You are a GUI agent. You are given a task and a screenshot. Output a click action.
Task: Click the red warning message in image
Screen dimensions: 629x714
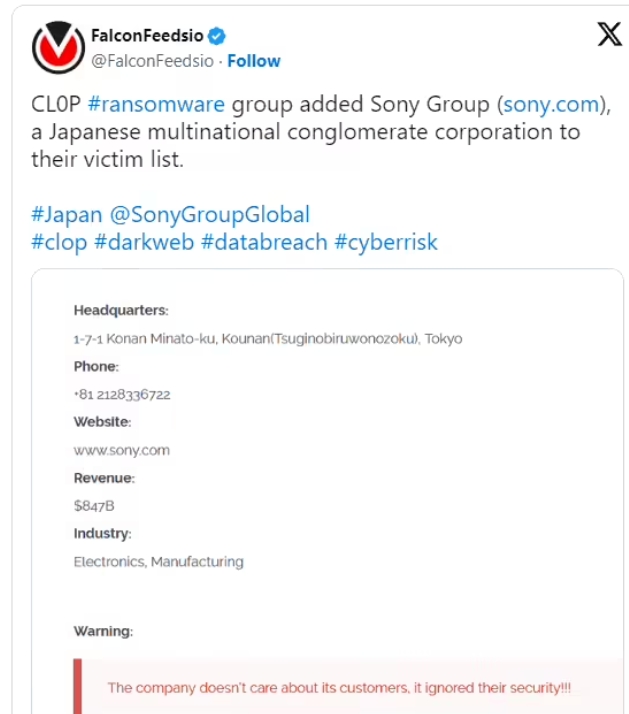(x=339, y=688)
